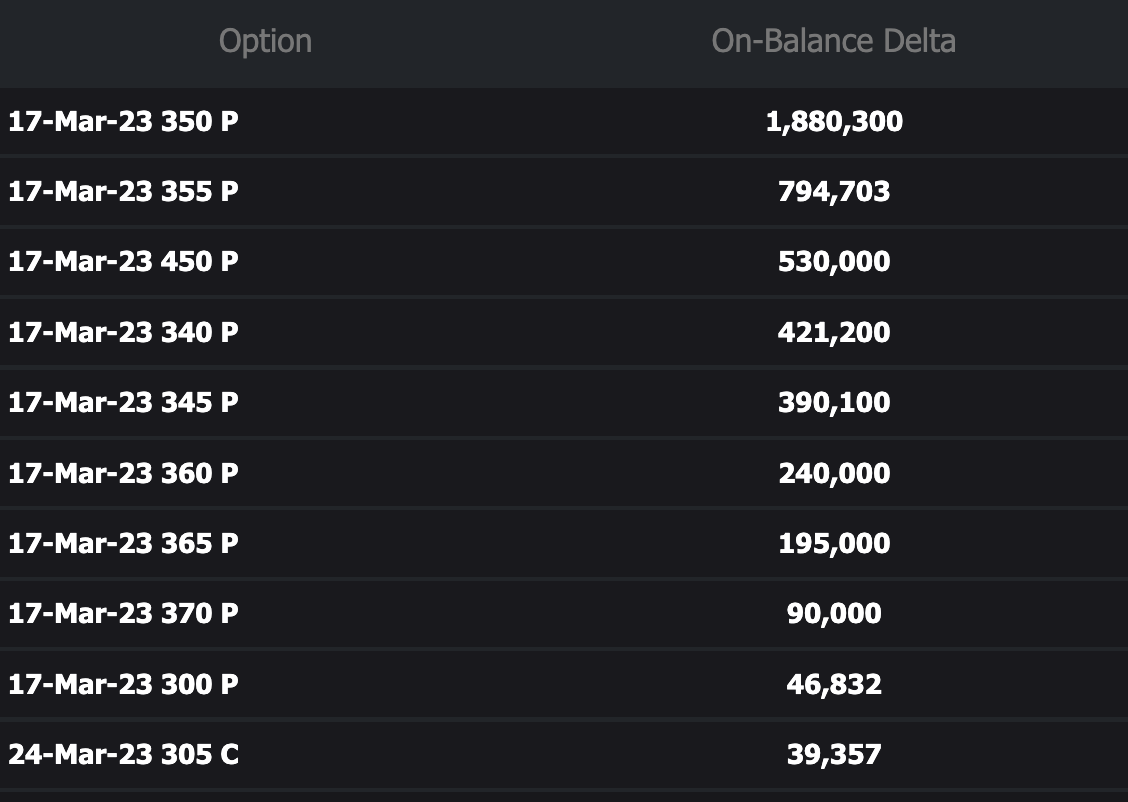
Task: Click the 39,357 delta value
Action: 834,754
